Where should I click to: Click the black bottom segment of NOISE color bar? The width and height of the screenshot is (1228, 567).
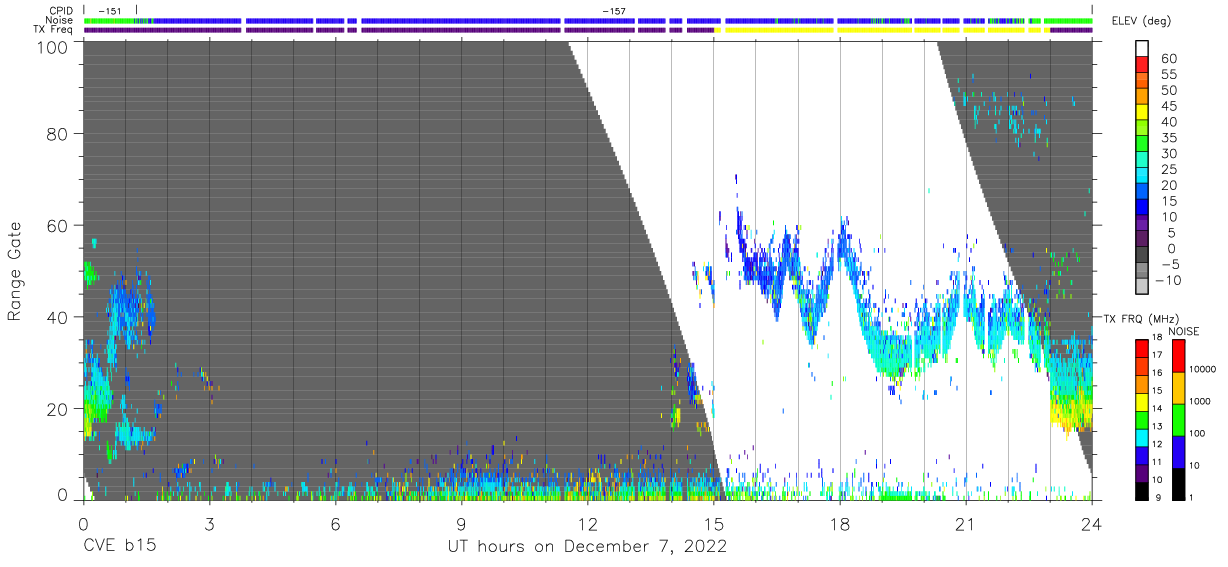[x=1178, y=484]
